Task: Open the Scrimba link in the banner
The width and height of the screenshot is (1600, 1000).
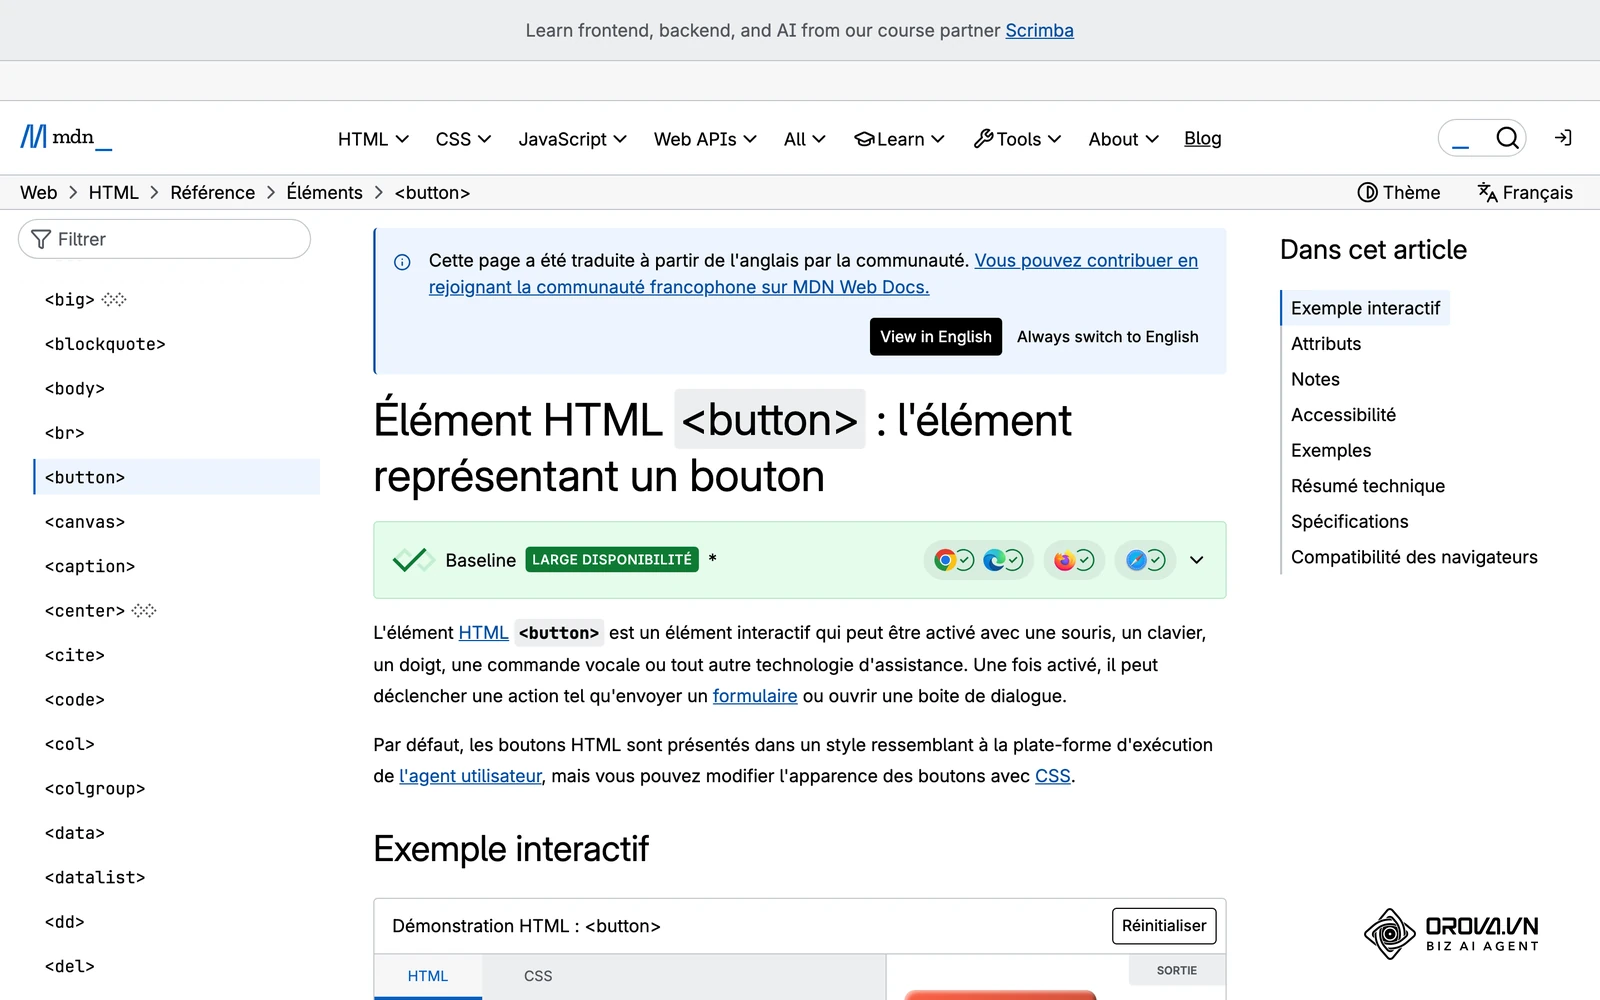Action: 1039,30
